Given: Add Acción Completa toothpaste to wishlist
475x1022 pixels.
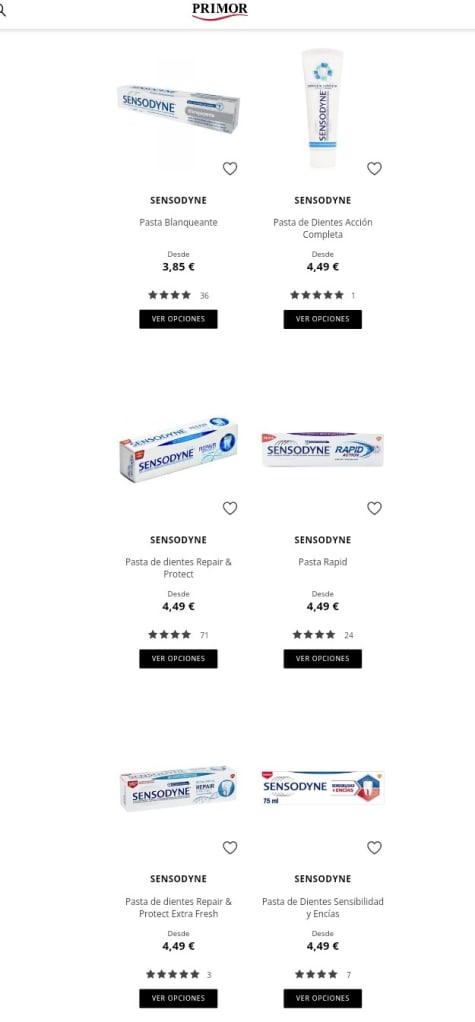Looking at the screenshot, I should click(x=374, y=169).
